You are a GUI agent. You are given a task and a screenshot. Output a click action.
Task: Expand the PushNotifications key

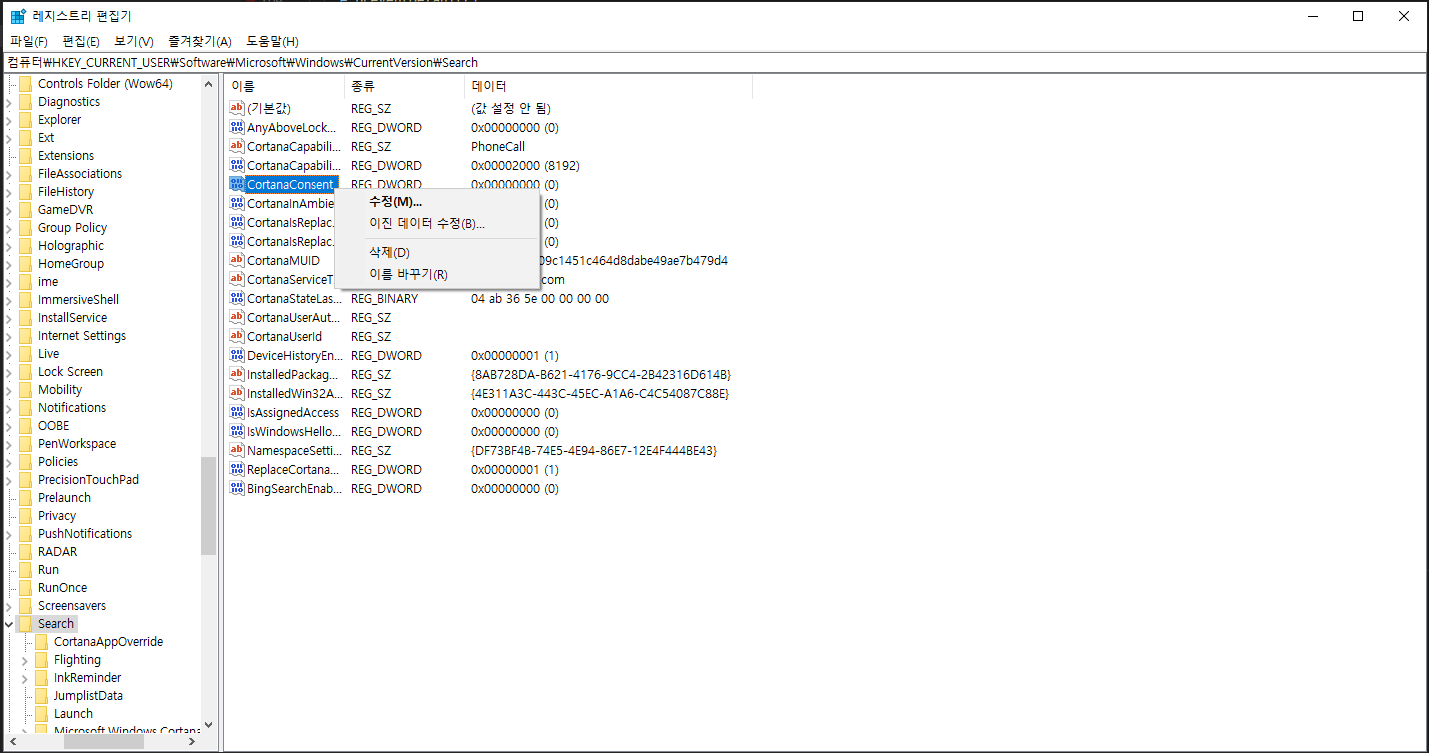click(9, 534)
